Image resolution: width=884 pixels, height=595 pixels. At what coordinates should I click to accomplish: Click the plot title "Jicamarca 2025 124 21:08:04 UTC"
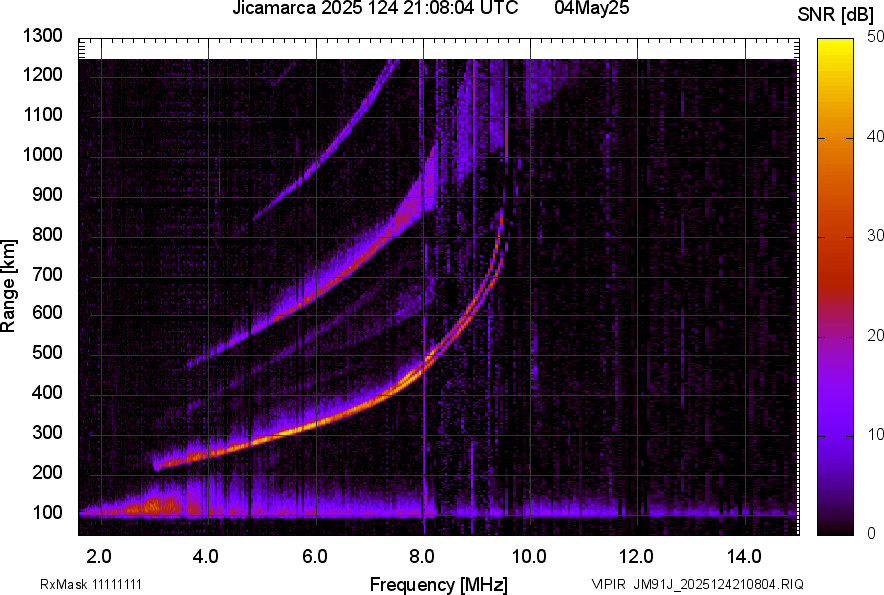[x=375, y=8]
